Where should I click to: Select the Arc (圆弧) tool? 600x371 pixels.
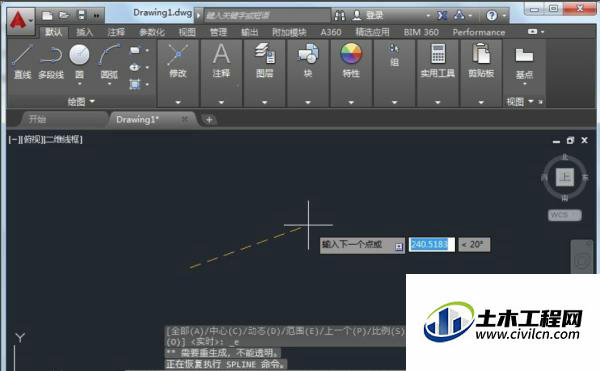point(109,62)
